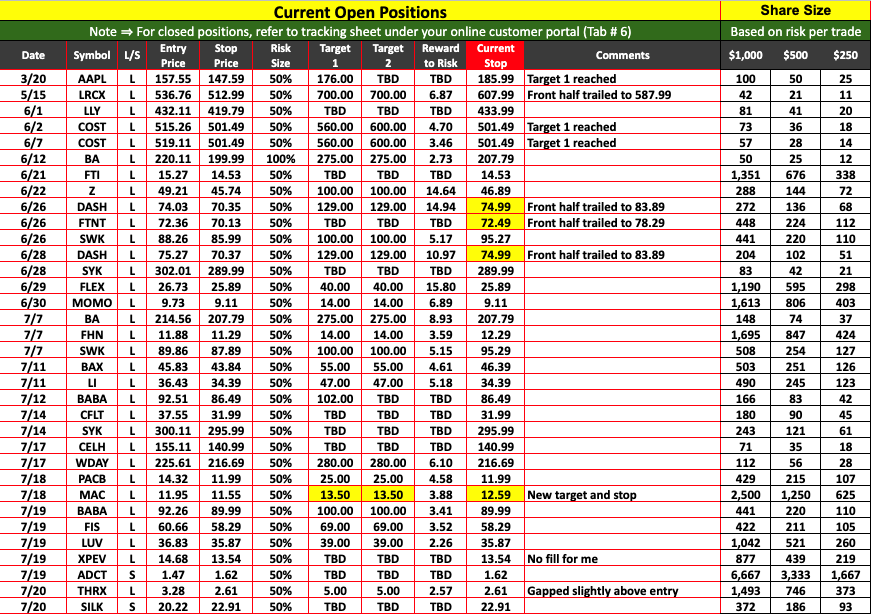Select the Symbol column header
Viewport: 871px width, 614px height.
[x=92, y=55]
